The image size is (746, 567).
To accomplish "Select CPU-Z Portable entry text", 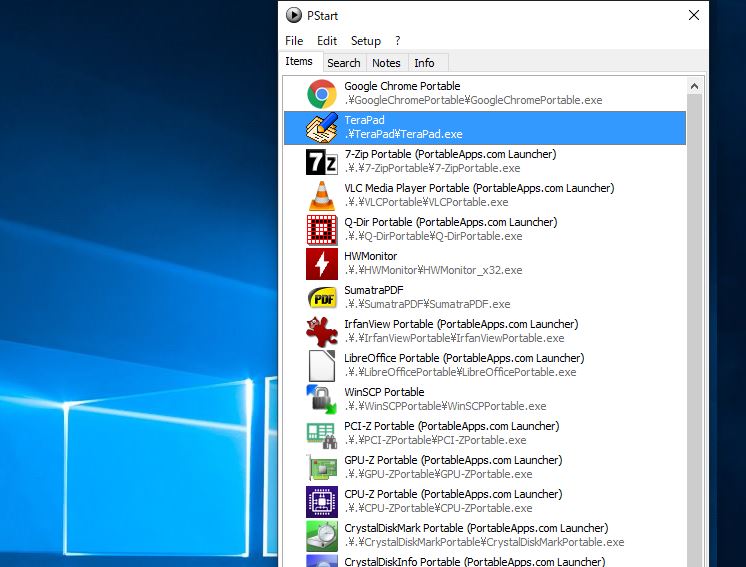I will [x=453, y=494].
